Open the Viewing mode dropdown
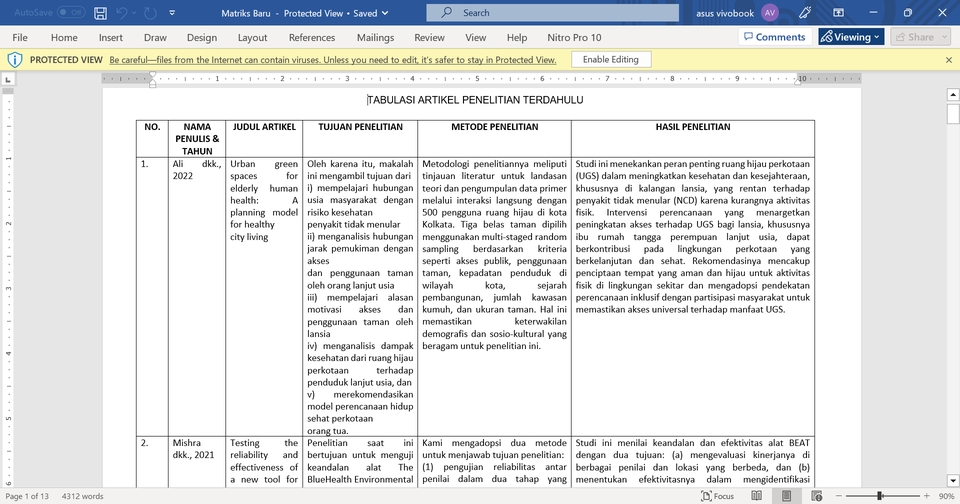 pyautogui.click(x=851, y=37)
